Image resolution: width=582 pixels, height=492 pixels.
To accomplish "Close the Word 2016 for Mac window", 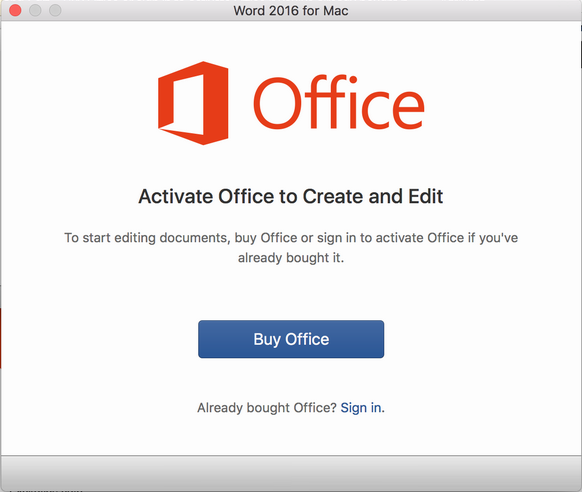I will click(15, 10).
